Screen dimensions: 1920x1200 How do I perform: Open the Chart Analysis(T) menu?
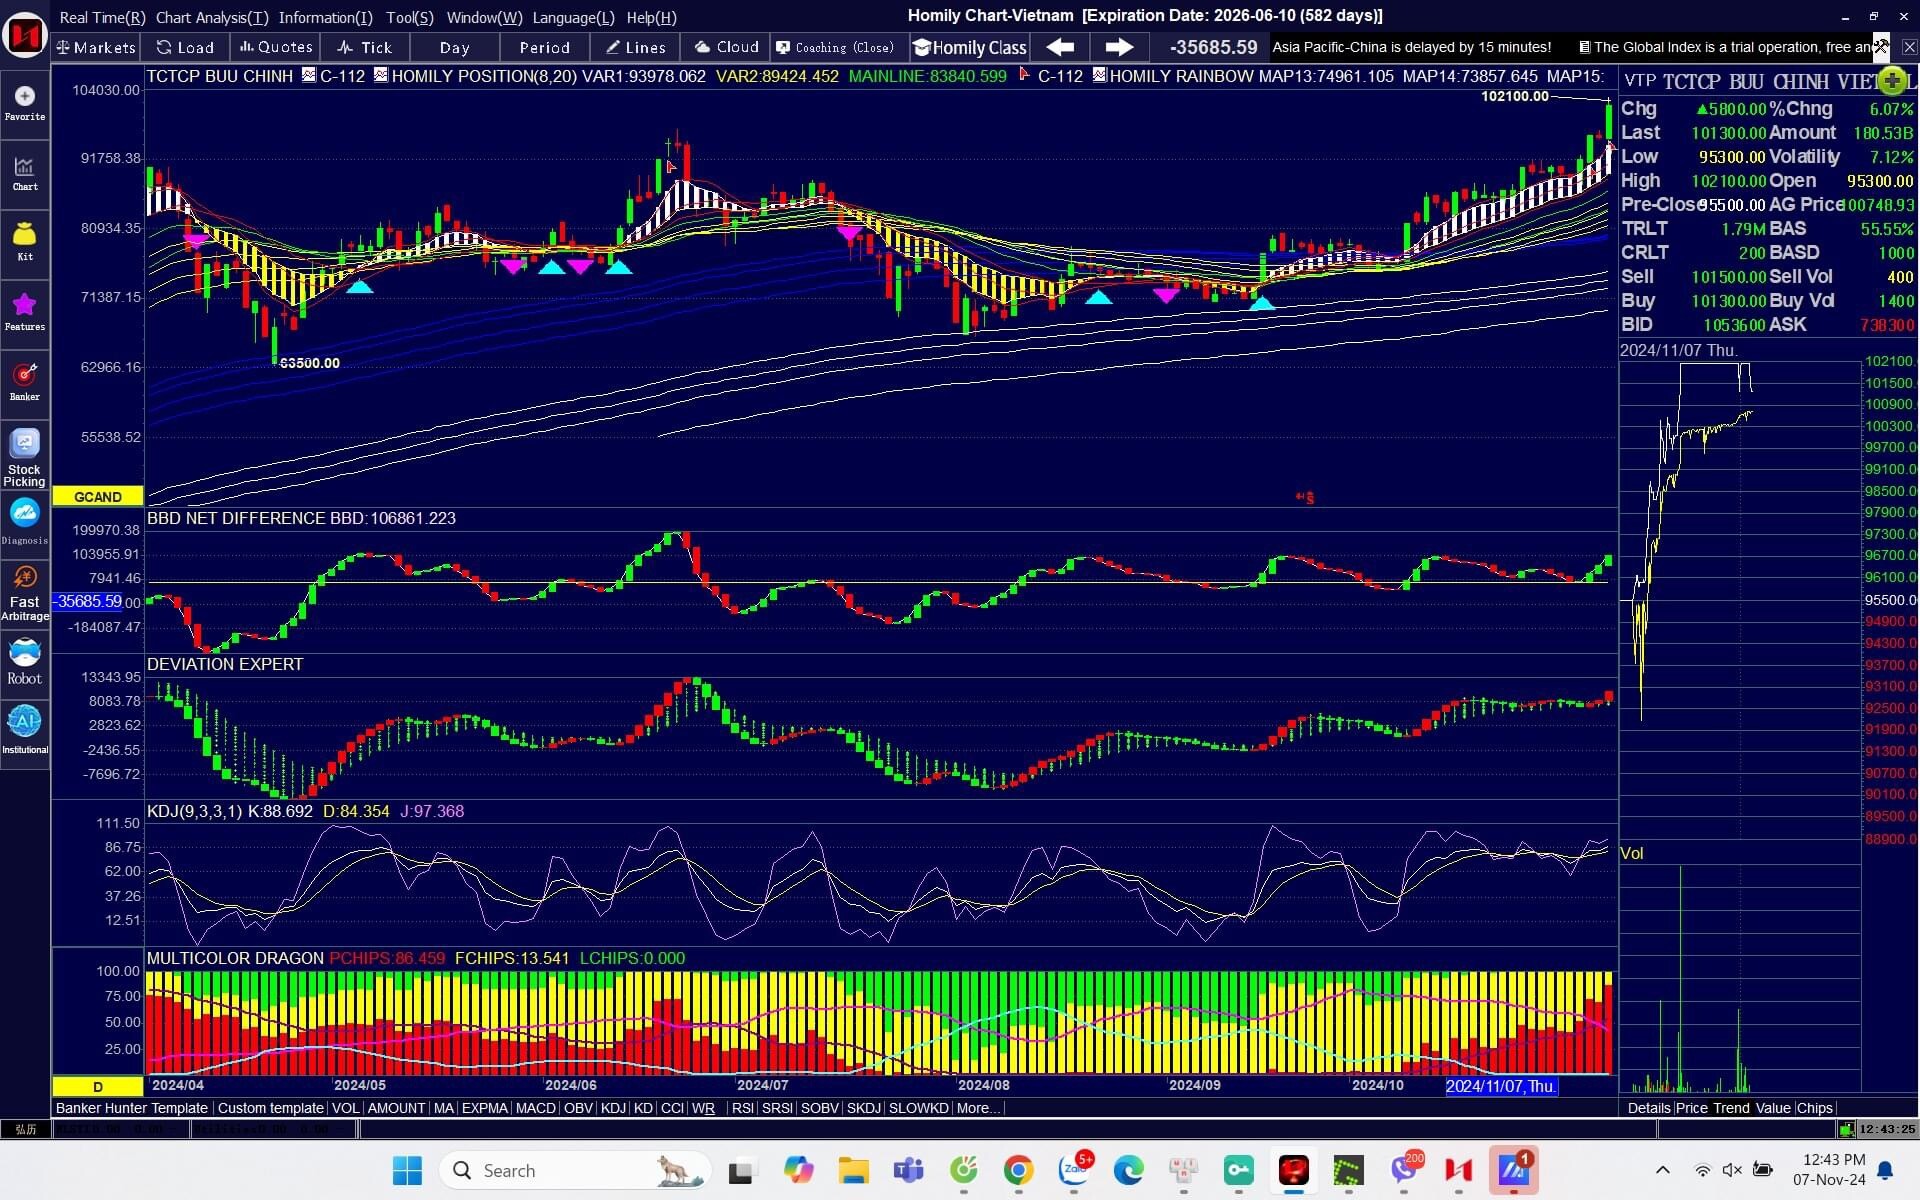[212, 17]
